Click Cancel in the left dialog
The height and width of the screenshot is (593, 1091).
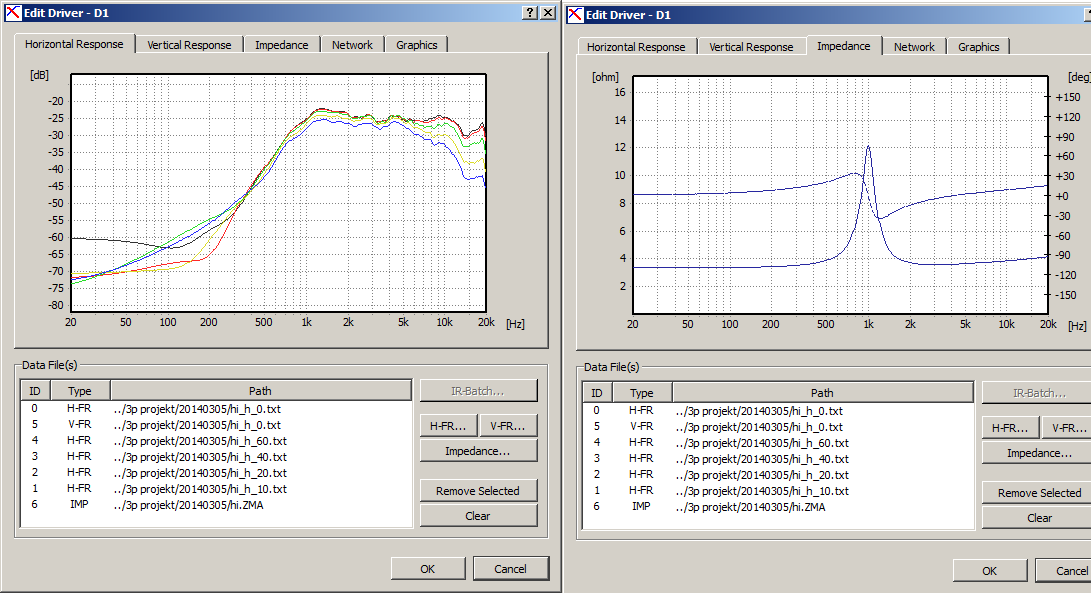[511, 569]
